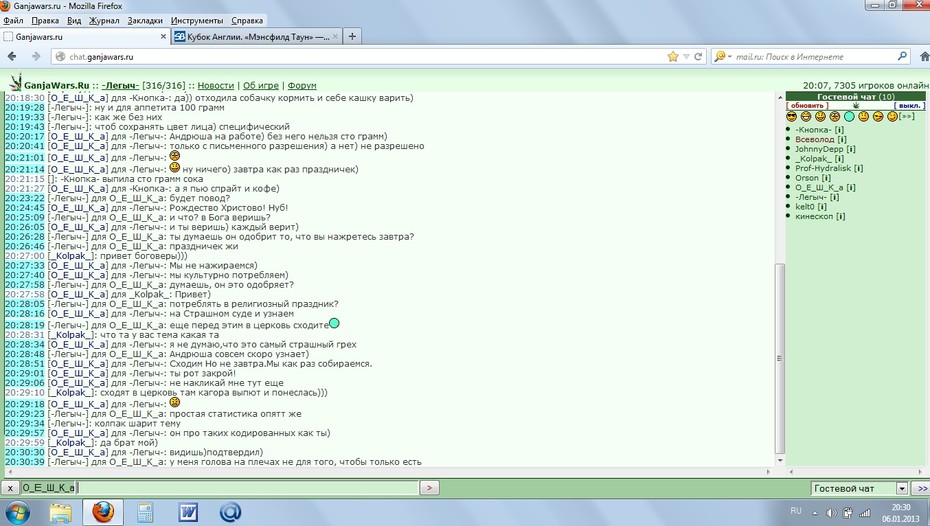Open Calculator from the taskbar
Image resolution: width=930 pixels, height=526 pixels.
145,512
